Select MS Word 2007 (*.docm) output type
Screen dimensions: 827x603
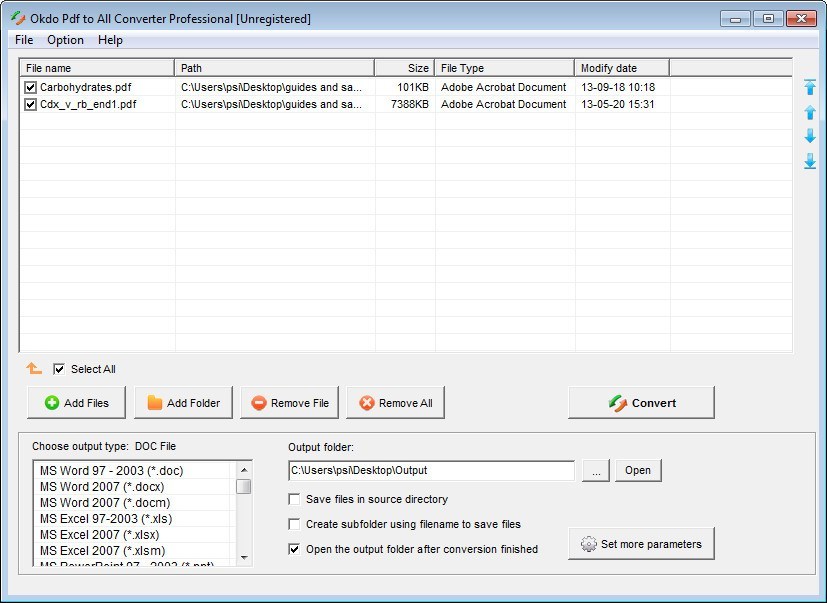[105, 502]
